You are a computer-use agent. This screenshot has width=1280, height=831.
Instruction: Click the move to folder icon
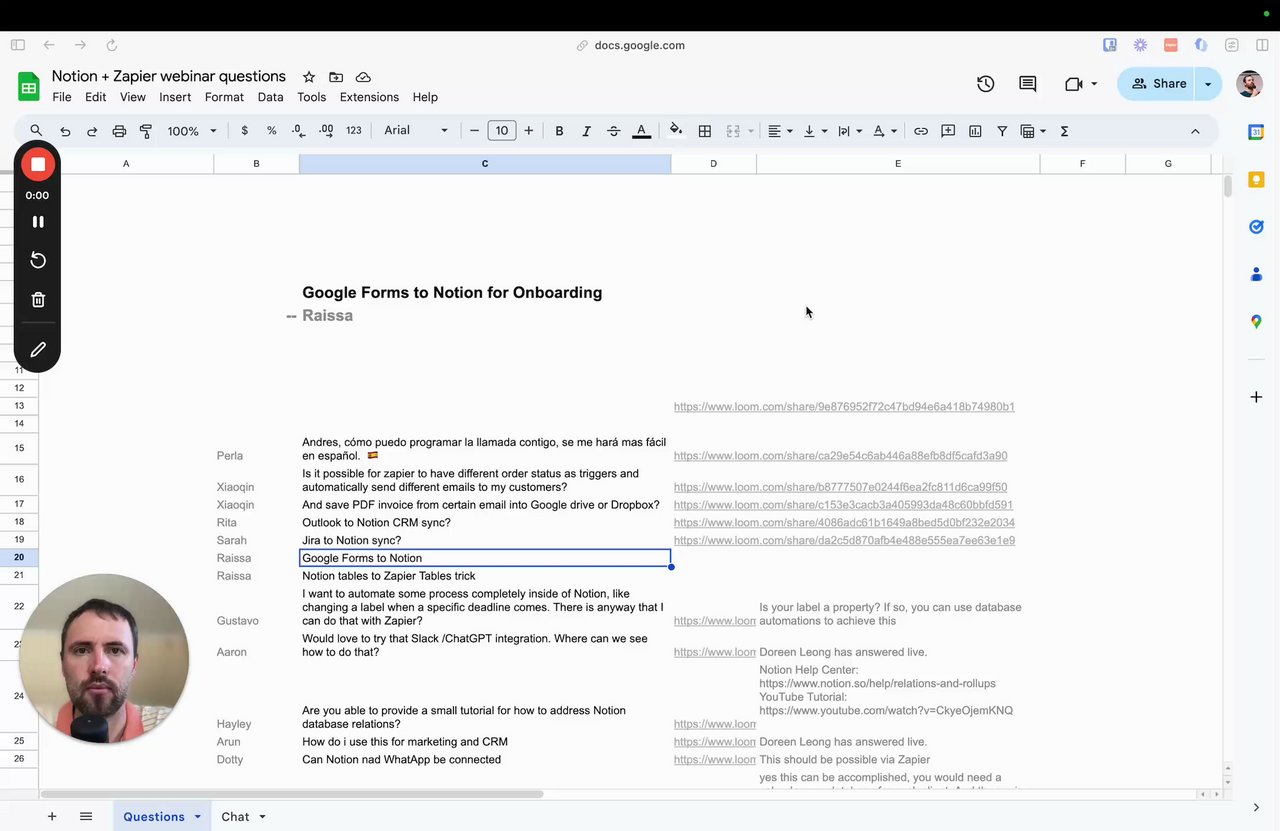tap(336, 77)
